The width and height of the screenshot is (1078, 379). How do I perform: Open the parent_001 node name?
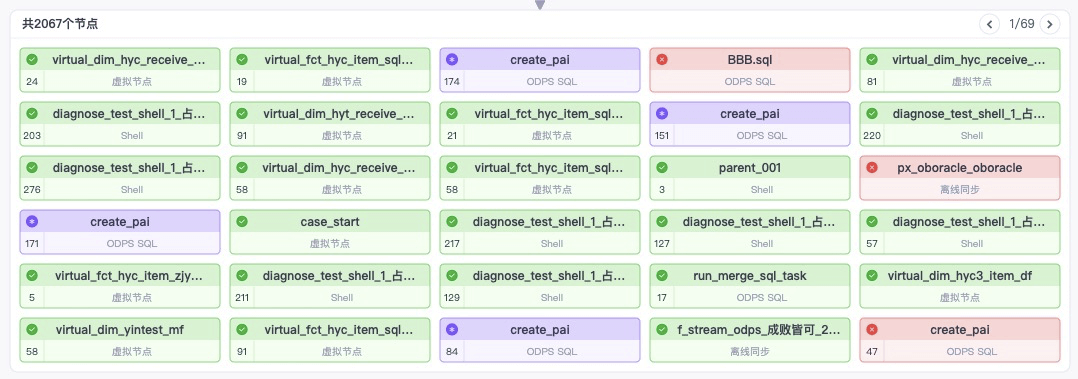(x=750, y=168)
